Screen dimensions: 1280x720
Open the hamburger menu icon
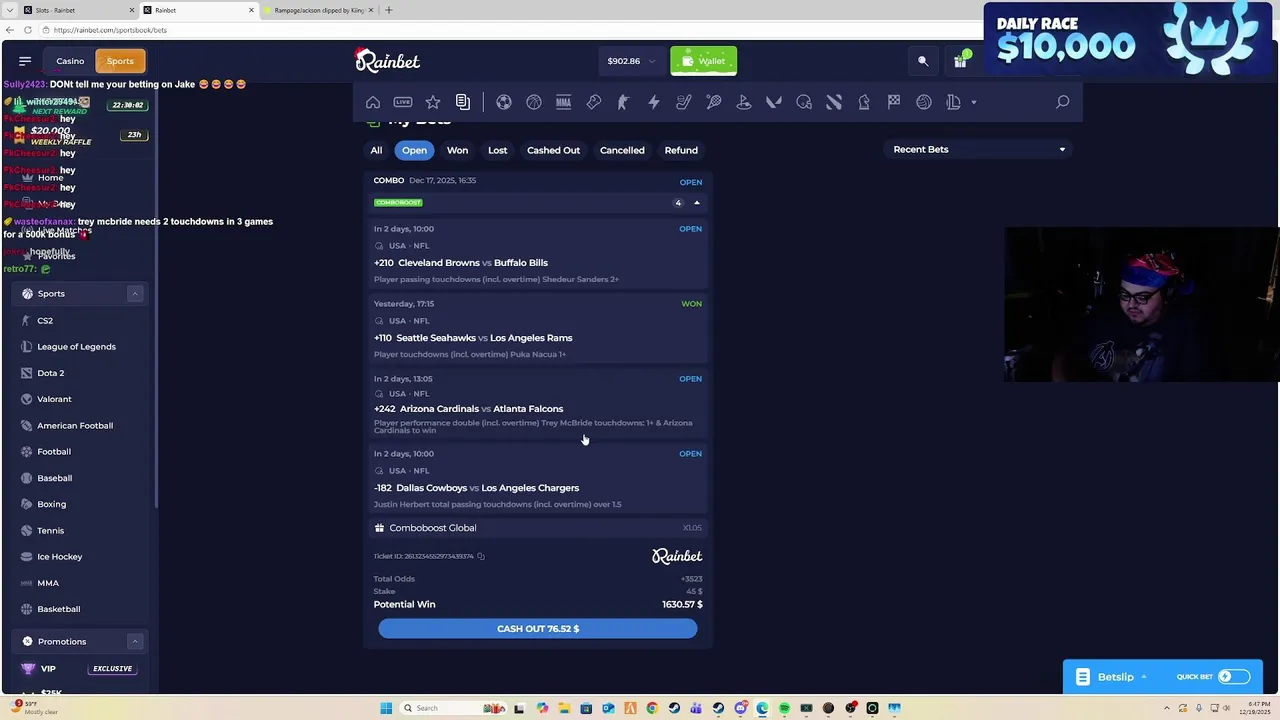tap(25, 61)
